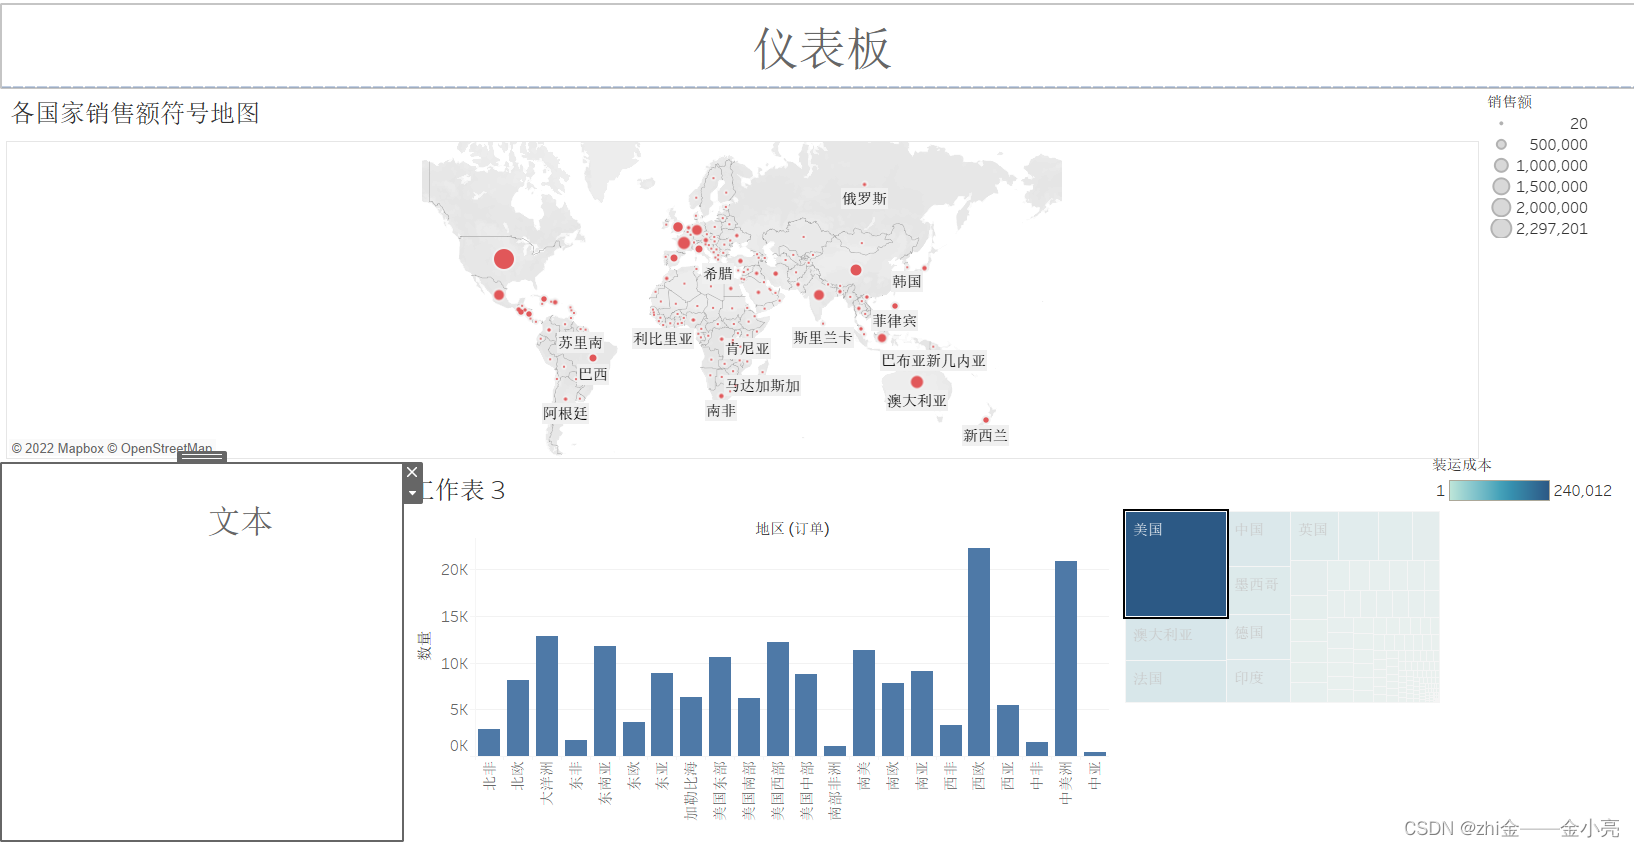Select the 澳大利亚 treemap cell
This screenshot has height=847, width=1634.
coord(1176,639)
